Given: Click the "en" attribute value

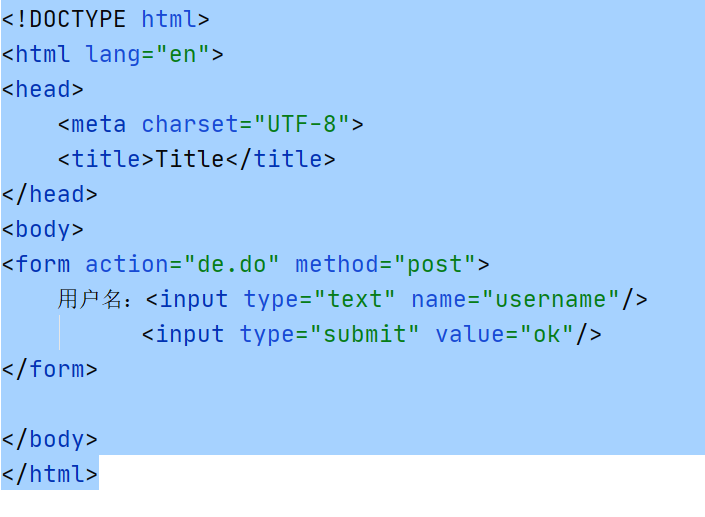Looking at the screenshot, I should click(182, 54).
